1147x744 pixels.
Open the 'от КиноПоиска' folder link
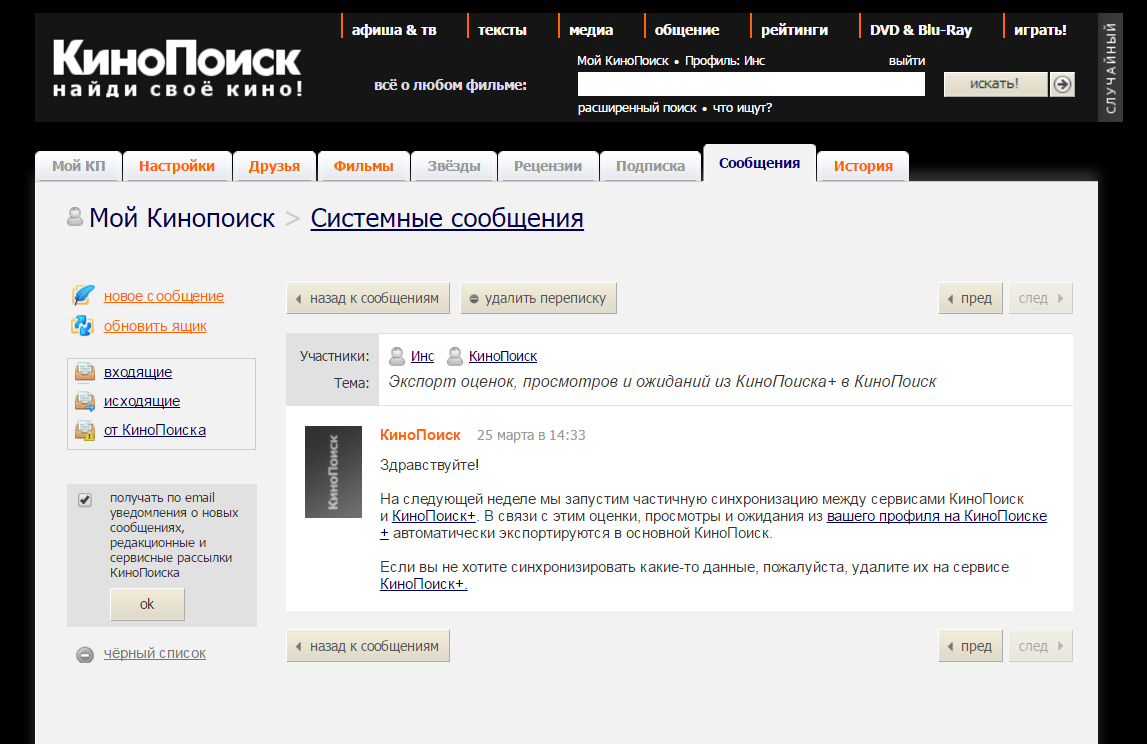(x=155, y=430)
